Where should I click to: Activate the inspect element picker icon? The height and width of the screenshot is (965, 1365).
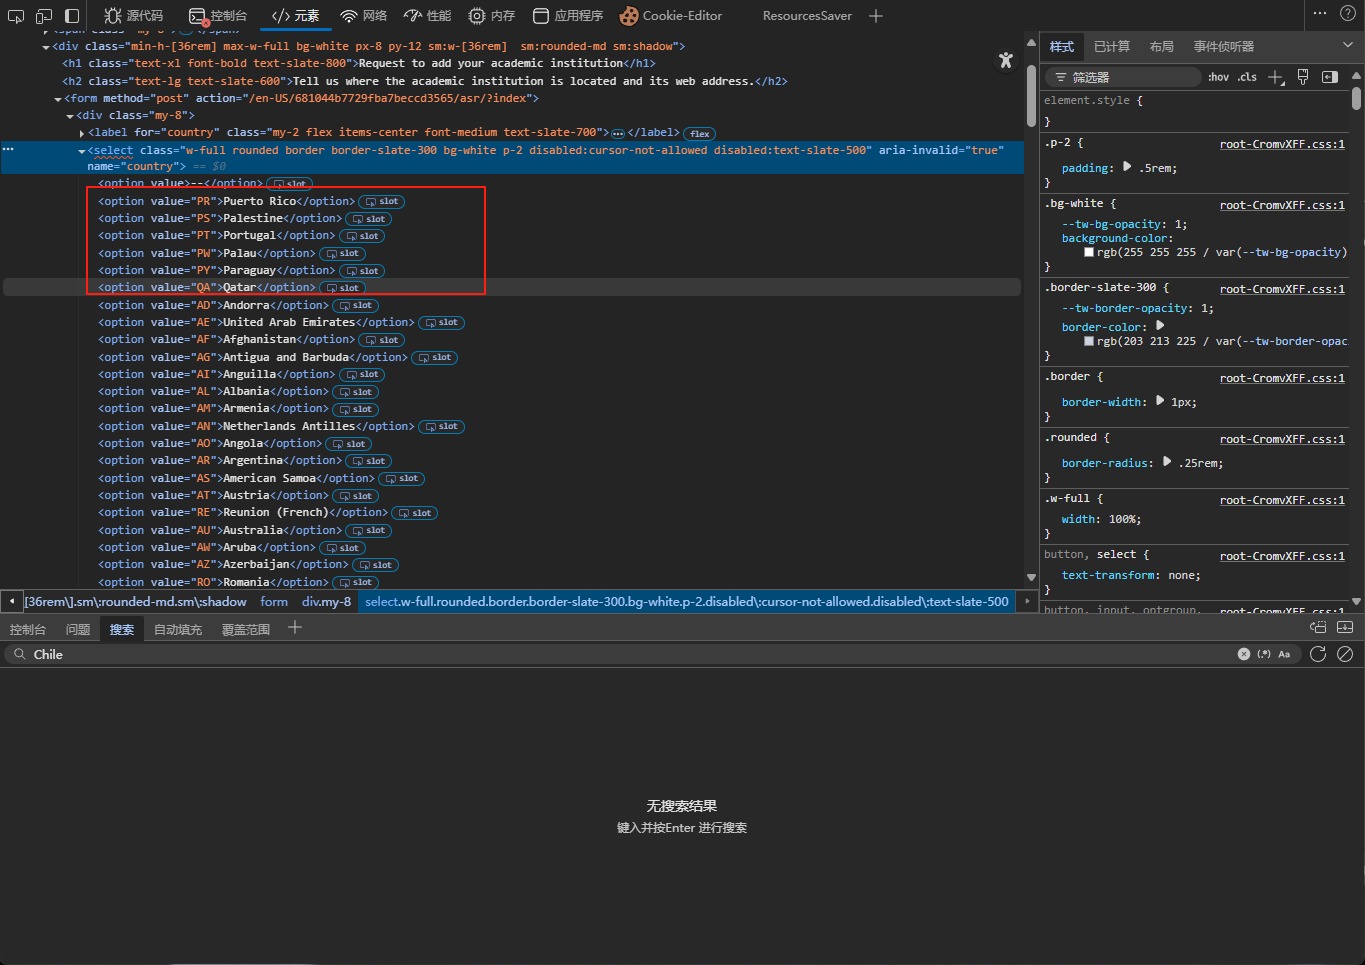point(16,16)
